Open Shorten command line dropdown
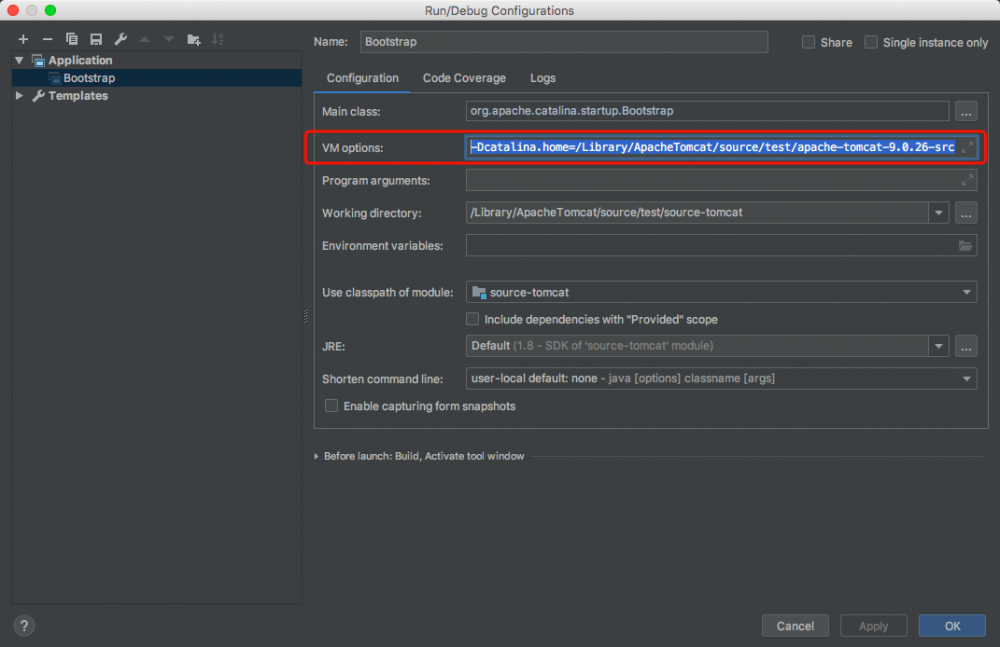 [722, 379]
